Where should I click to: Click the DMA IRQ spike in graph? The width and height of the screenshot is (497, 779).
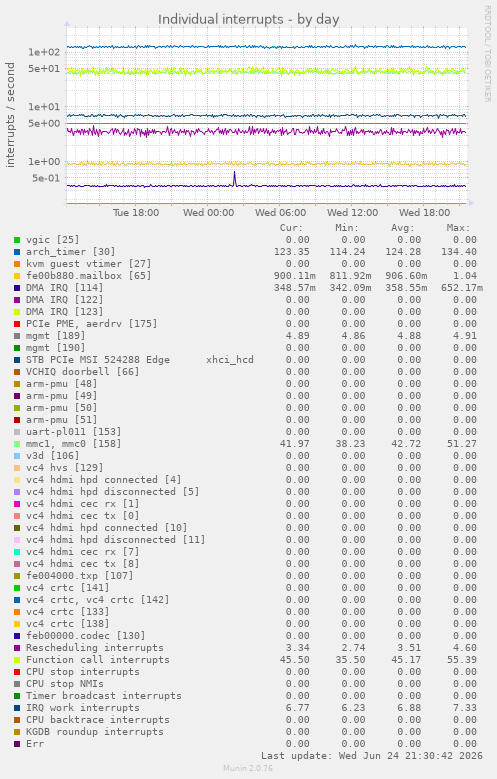235,178
